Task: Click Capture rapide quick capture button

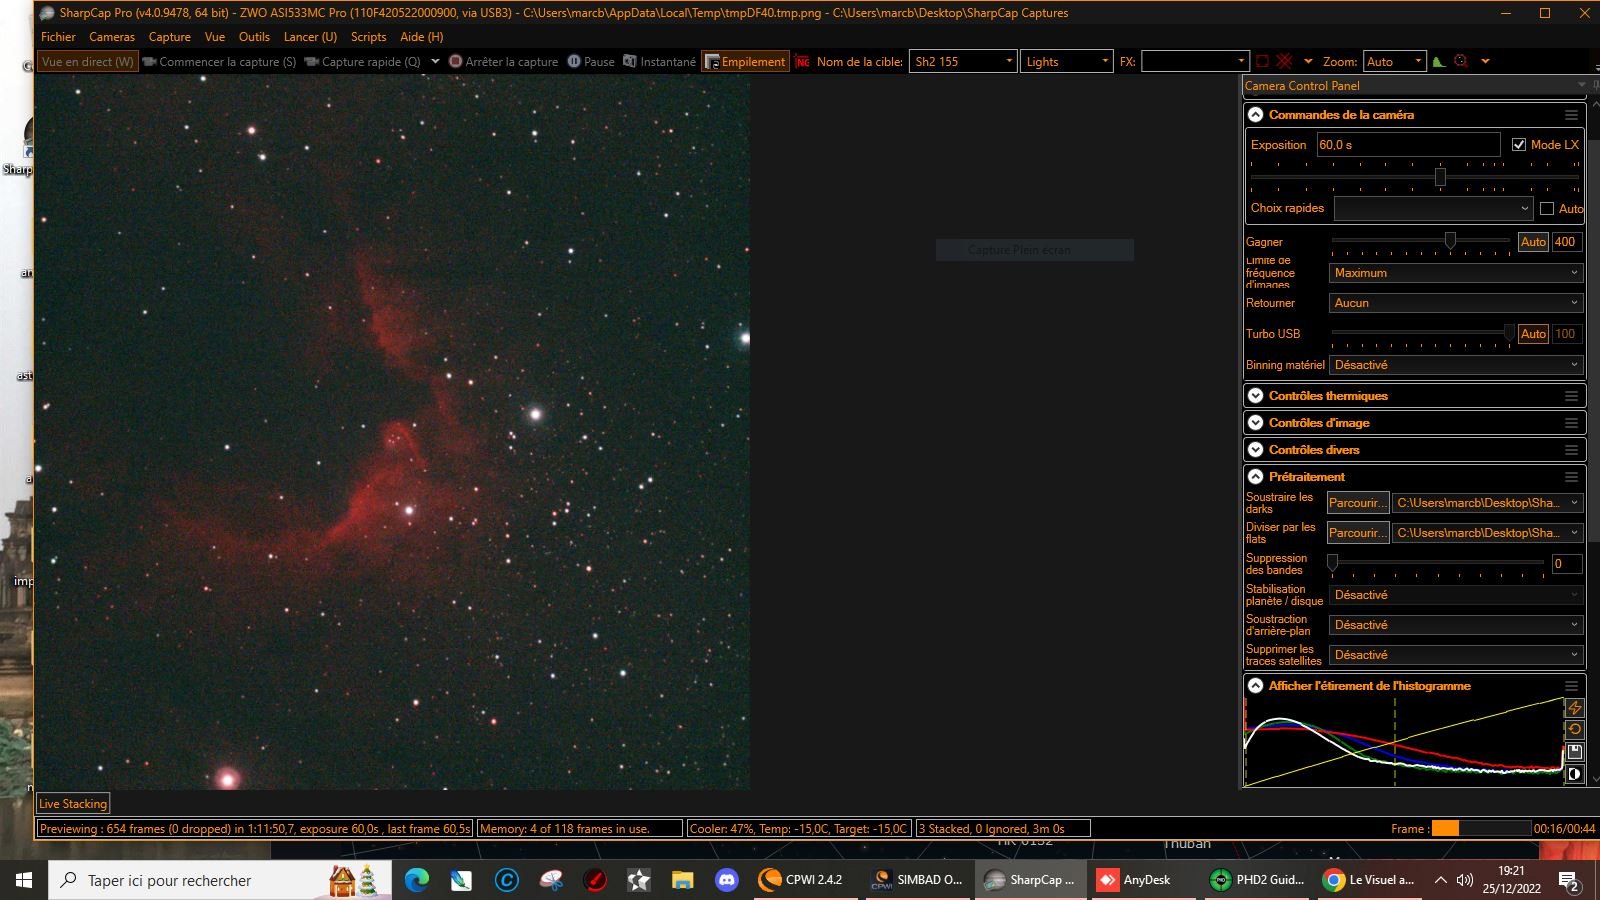Action: point(362,62)
